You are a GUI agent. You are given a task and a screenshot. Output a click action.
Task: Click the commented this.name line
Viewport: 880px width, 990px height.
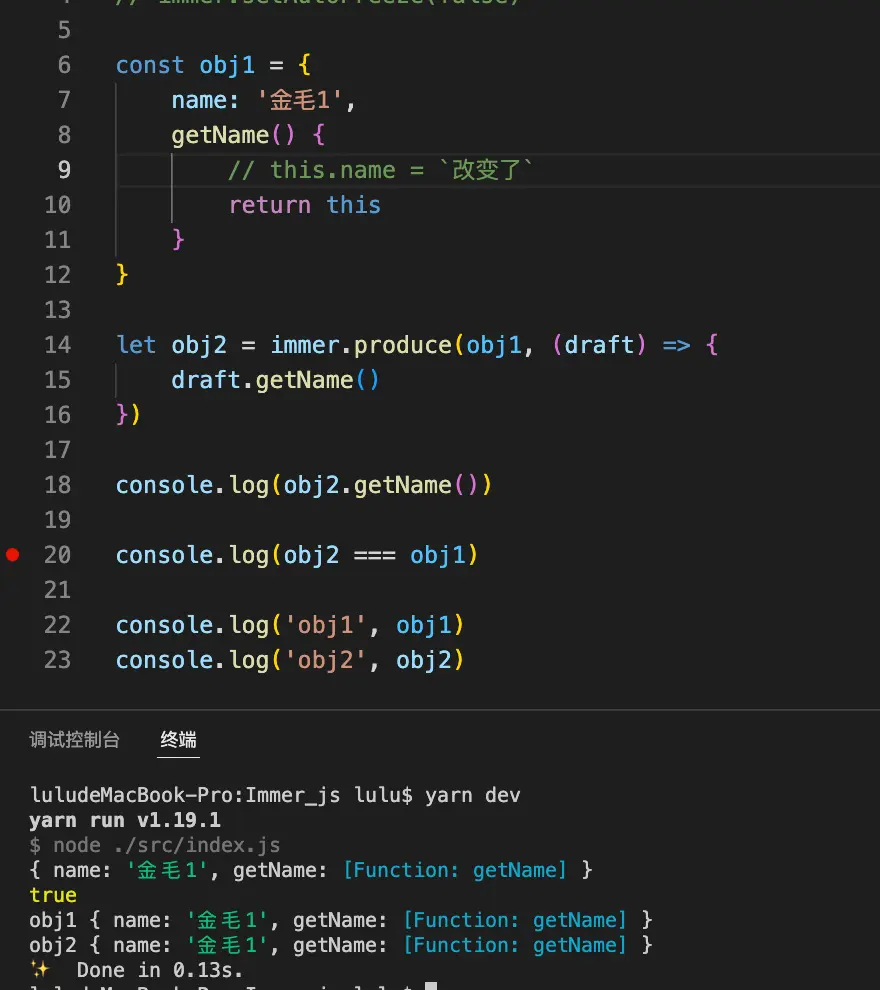coord(381,170)
